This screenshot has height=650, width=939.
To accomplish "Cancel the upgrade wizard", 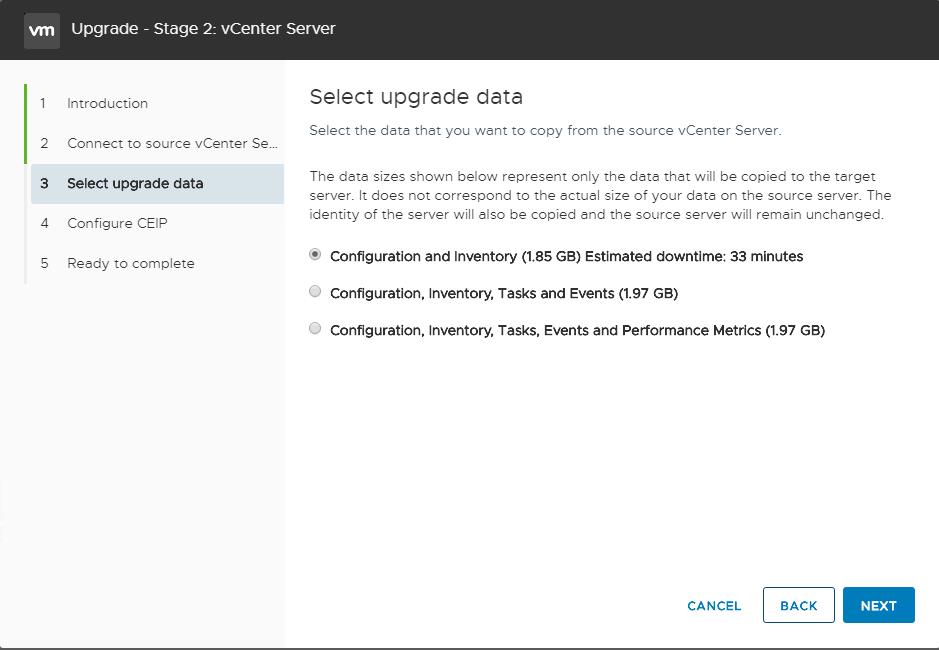I will click(x=714, y=606).
